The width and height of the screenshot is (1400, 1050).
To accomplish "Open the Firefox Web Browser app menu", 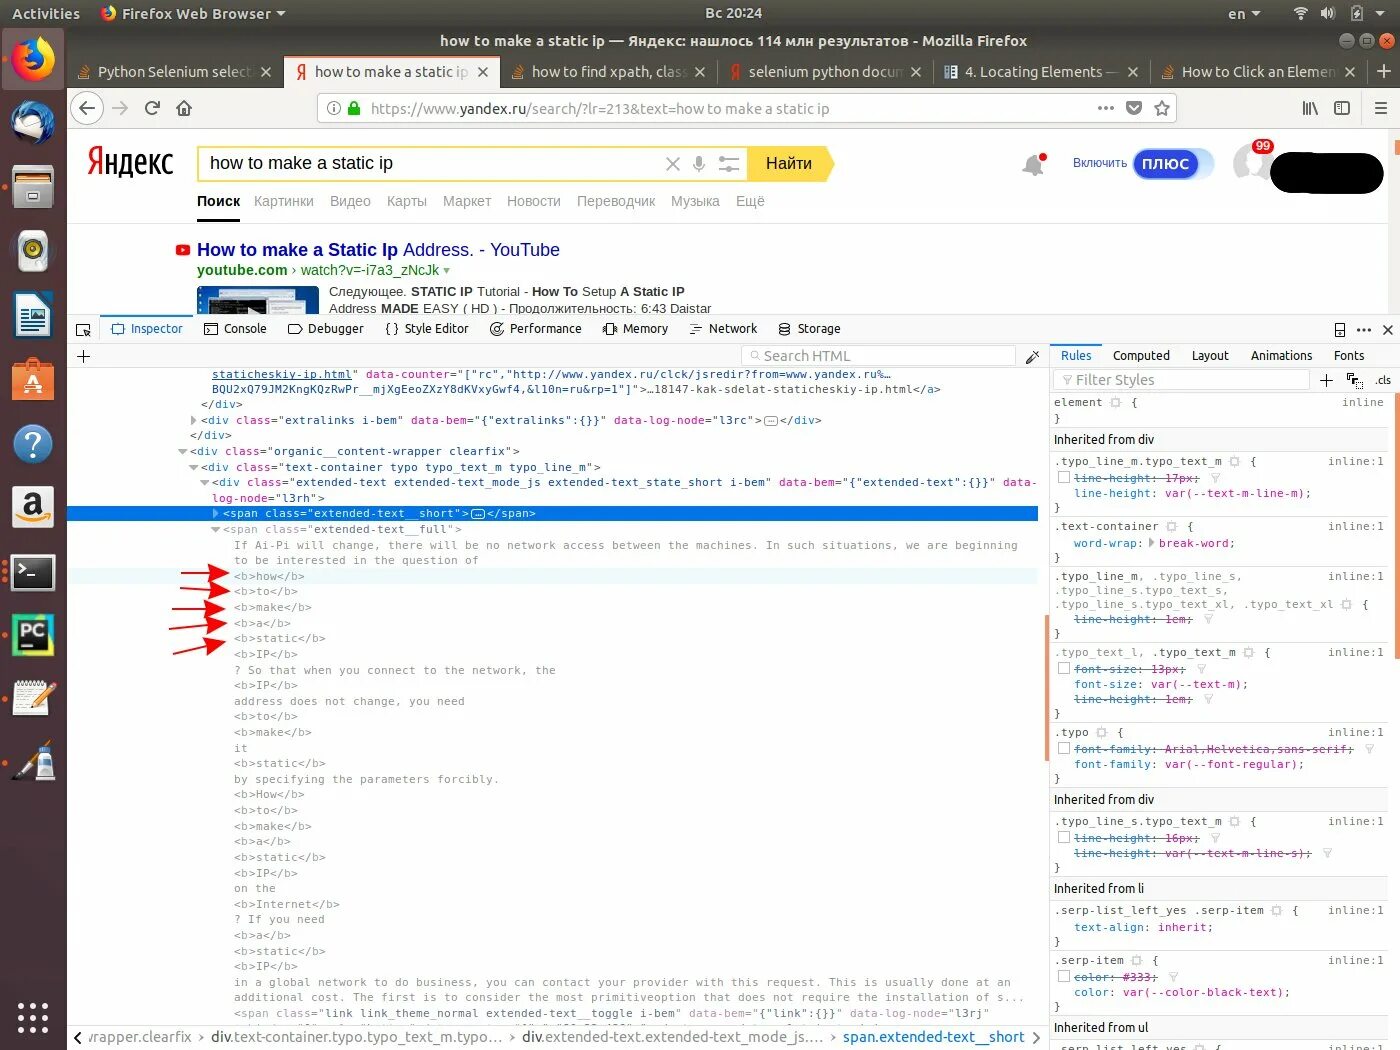I will pos(193,13).
